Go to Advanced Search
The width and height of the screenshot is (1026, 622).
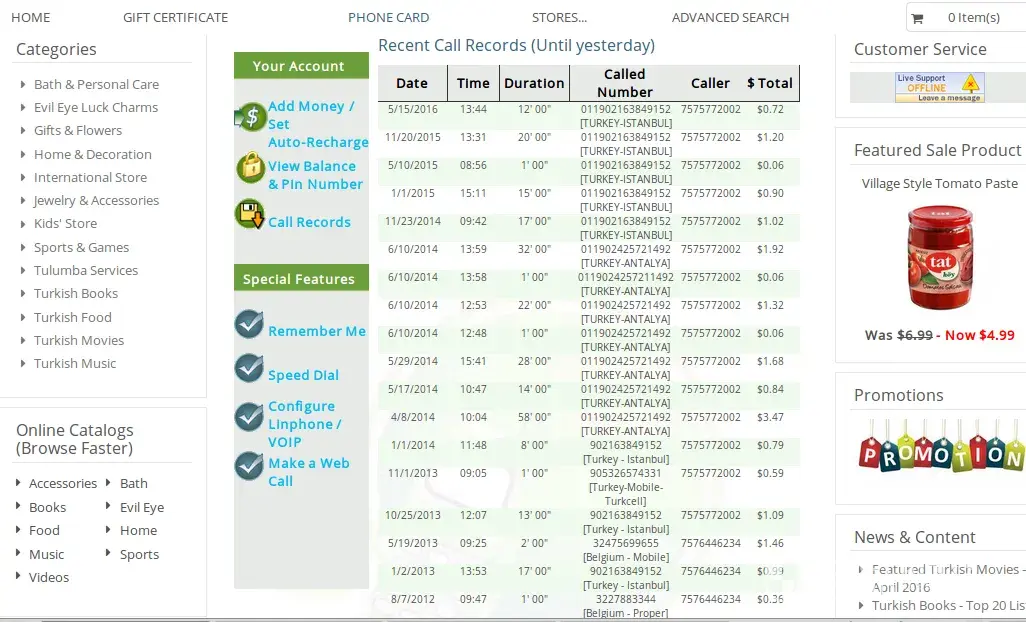click(730, 17)
